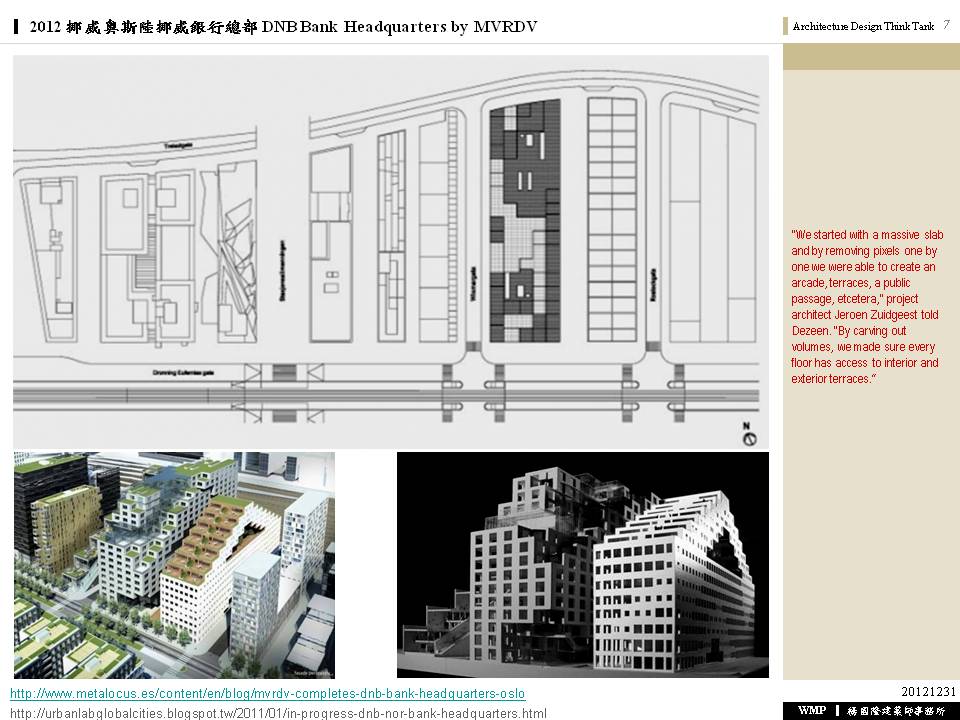This screenshot has width=960, height=720.
Task: Click the date 20121231 in the footer
Action: [x=928, y=692]
